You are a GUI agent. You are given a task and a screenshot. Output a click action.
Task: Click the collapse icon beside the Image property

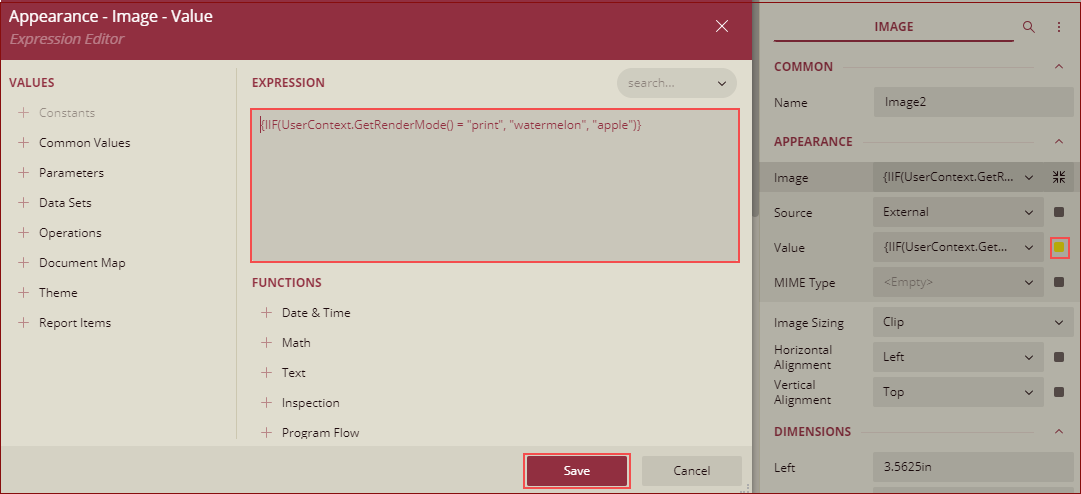pos(1059,177)
